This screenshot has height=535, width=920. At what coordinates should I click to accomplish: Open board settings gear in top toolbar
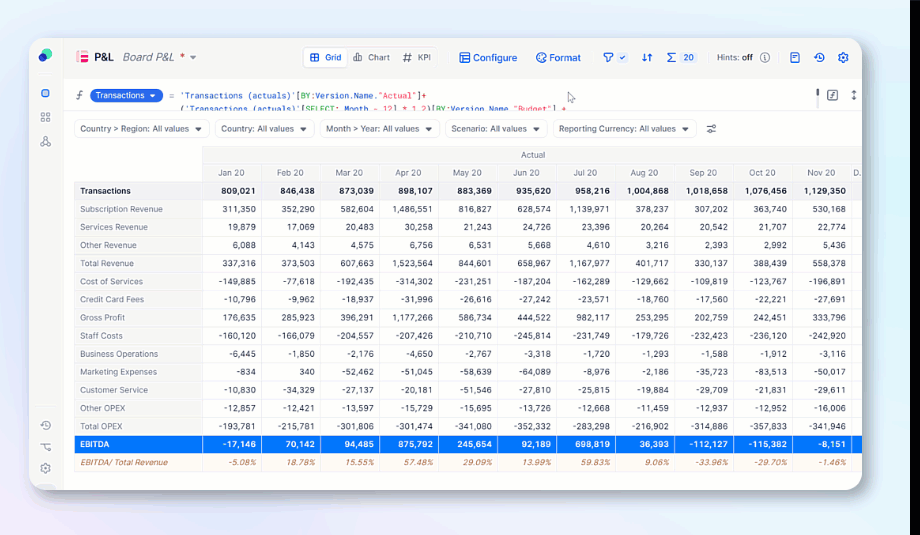click(843, 57)
